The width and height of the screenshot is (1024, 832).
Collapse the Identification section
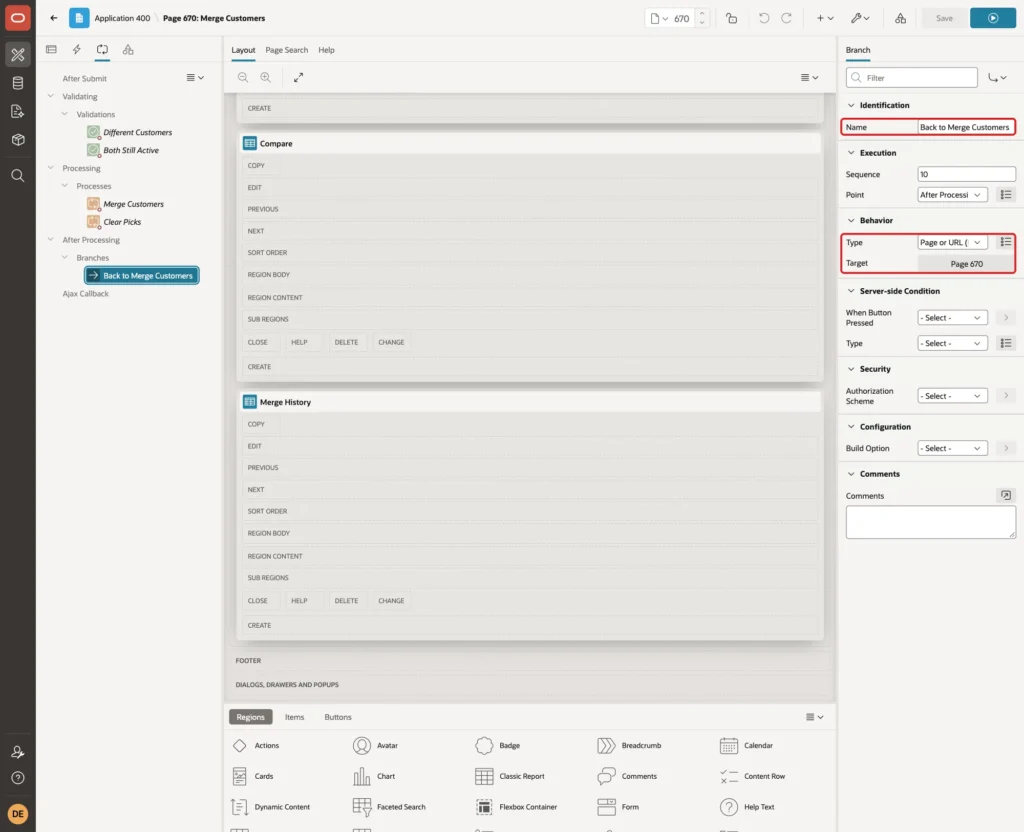[x=850, y=105]
